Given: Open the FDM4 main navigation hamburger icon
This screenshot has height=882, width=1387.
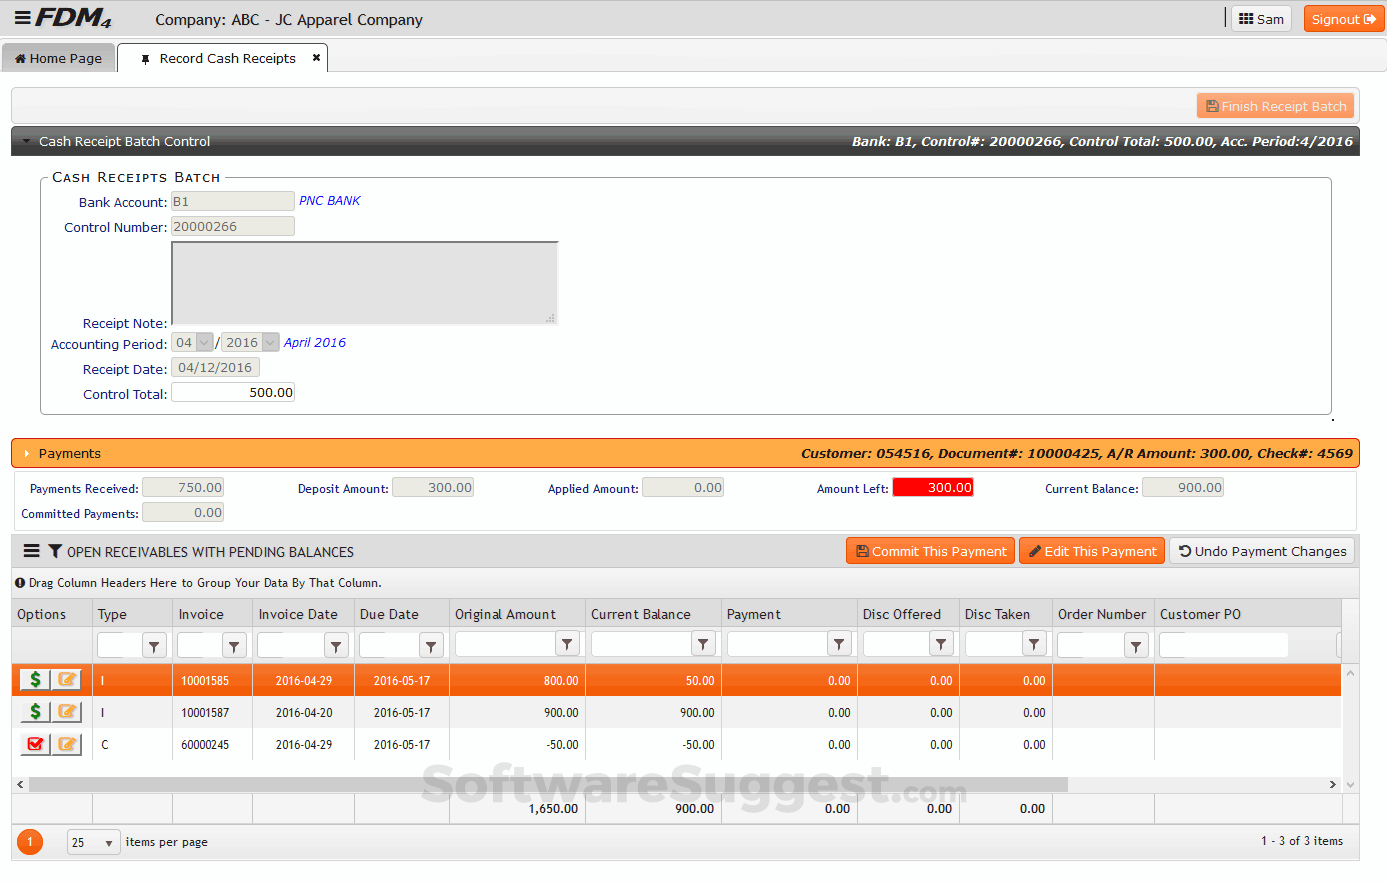Looking at the screenshot, I should 21,17.
